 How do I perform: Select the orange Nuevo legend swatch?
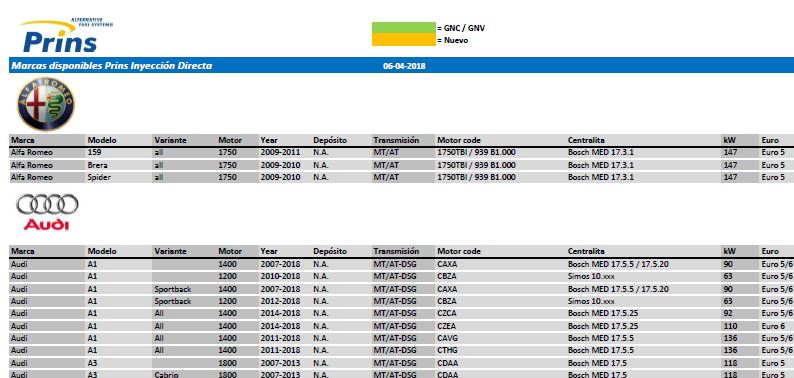404,40
